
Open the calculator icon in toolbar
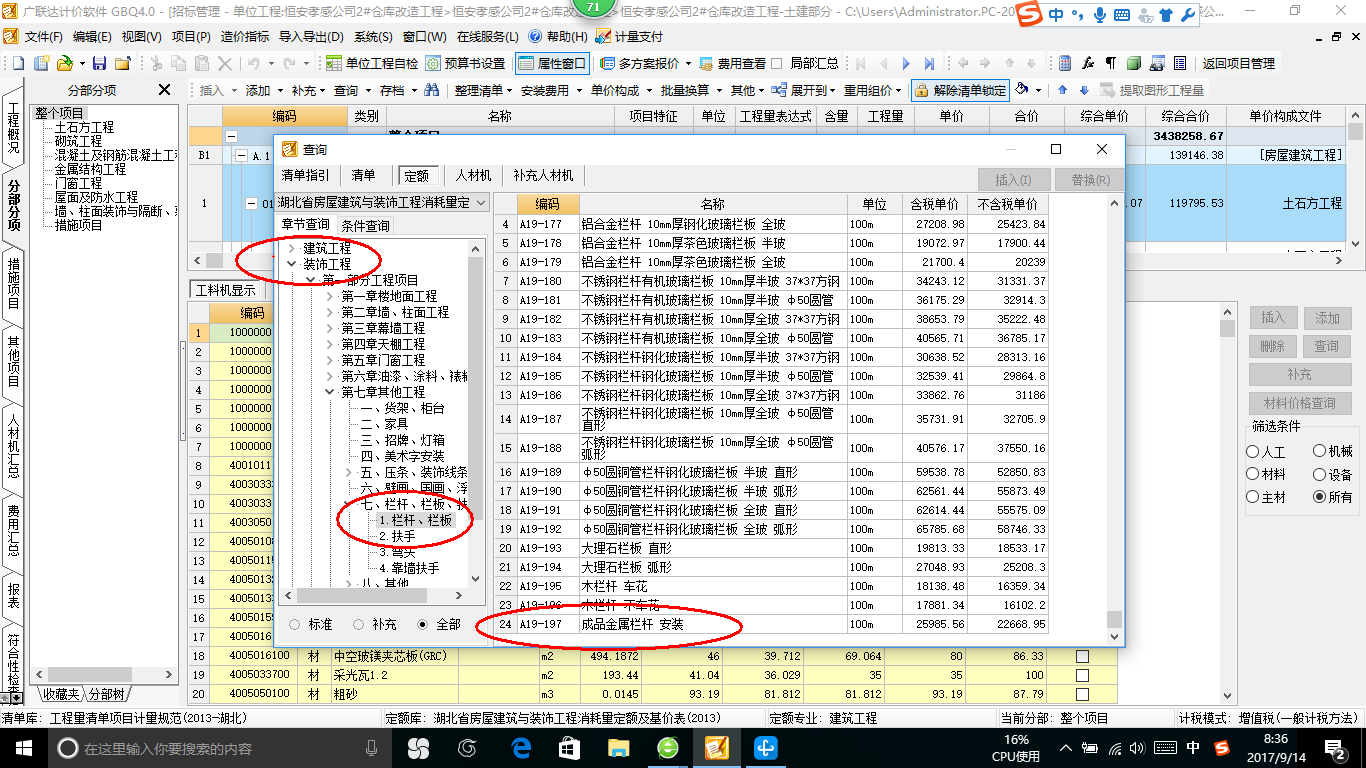tap(1065, 63)
